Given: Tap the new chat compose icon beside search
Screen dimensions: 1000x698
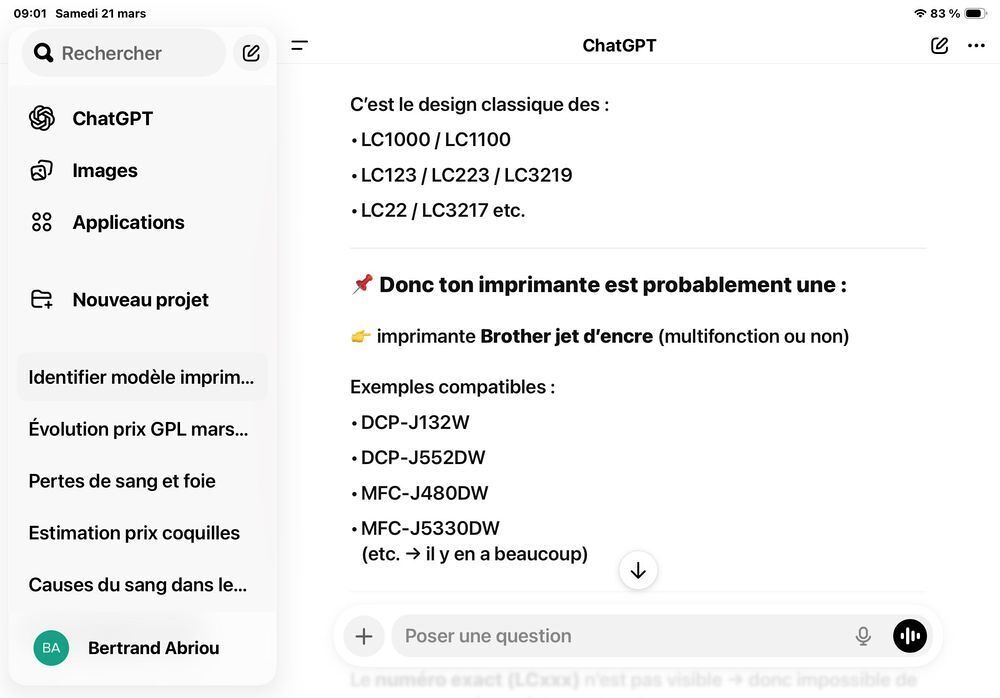Looking at the screenshot, I should point(251,53).
